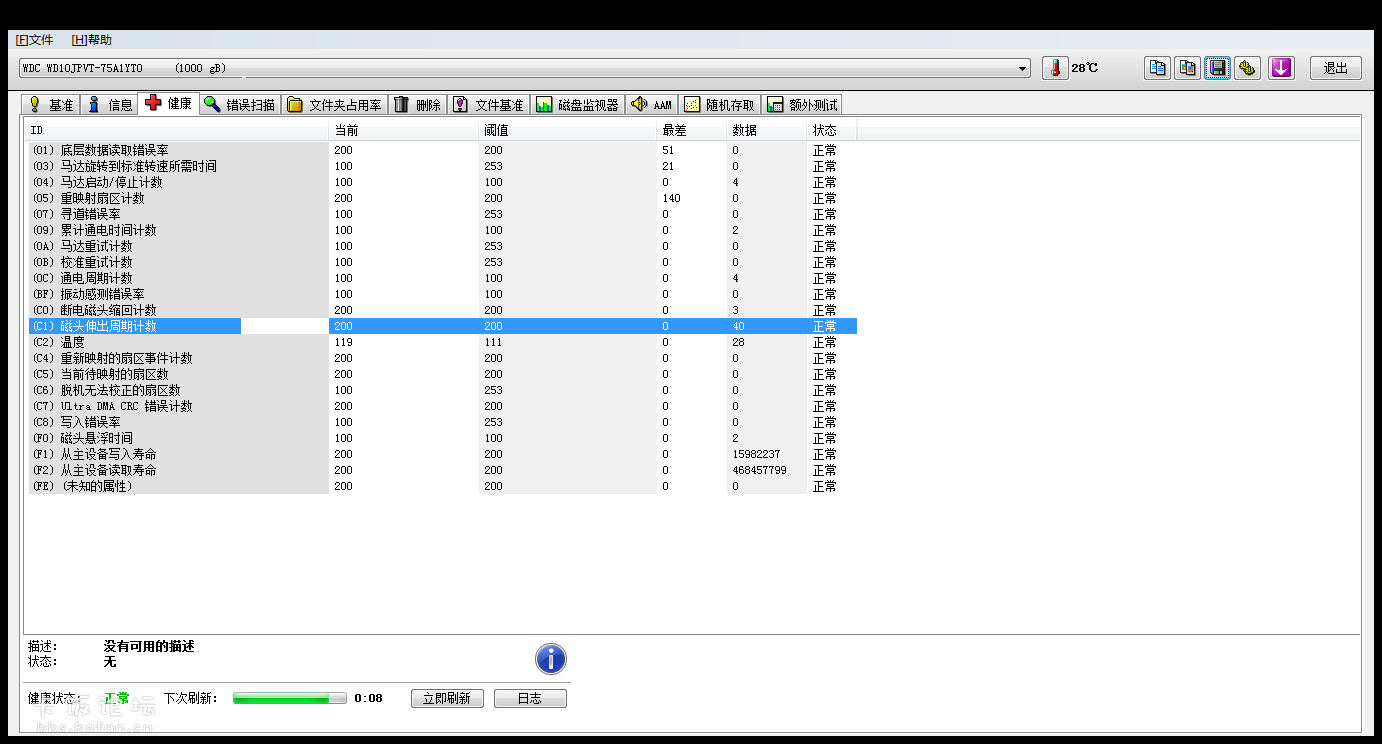The image size is (1382, 744).
Task: Switch to the 信息 info tab
Action: point(109,105)
